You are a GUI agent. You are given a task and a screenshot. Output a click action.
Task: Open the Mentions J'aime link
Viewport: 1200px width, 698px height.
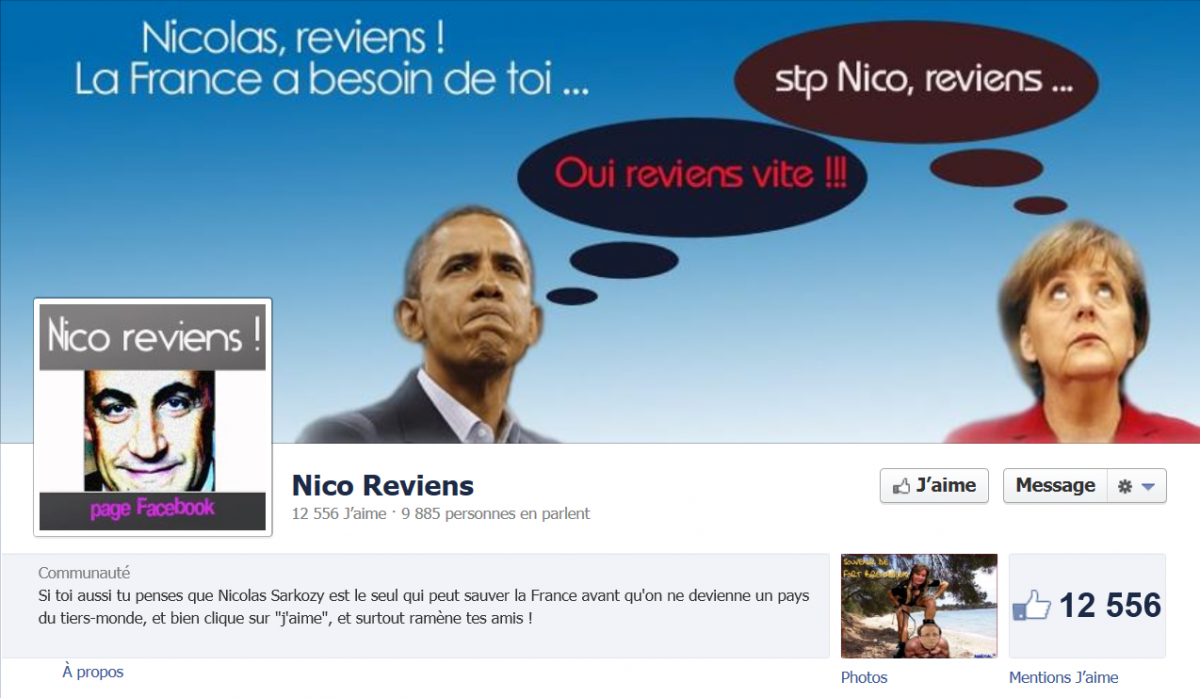(1064, 677)
